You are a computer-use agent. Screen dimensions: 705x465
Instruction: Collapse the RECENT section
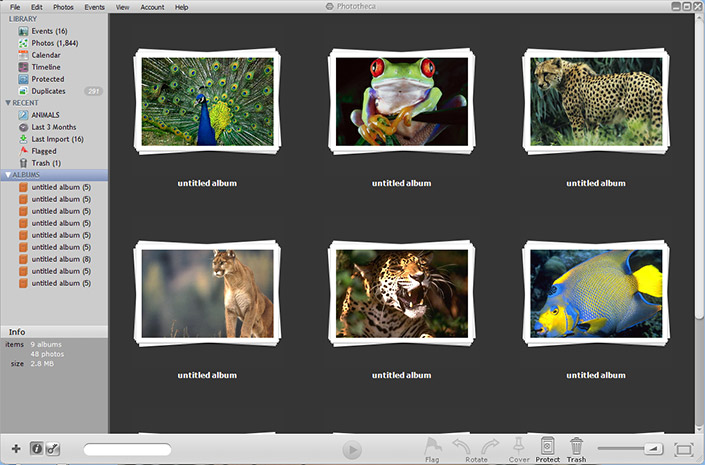point(8,103)
